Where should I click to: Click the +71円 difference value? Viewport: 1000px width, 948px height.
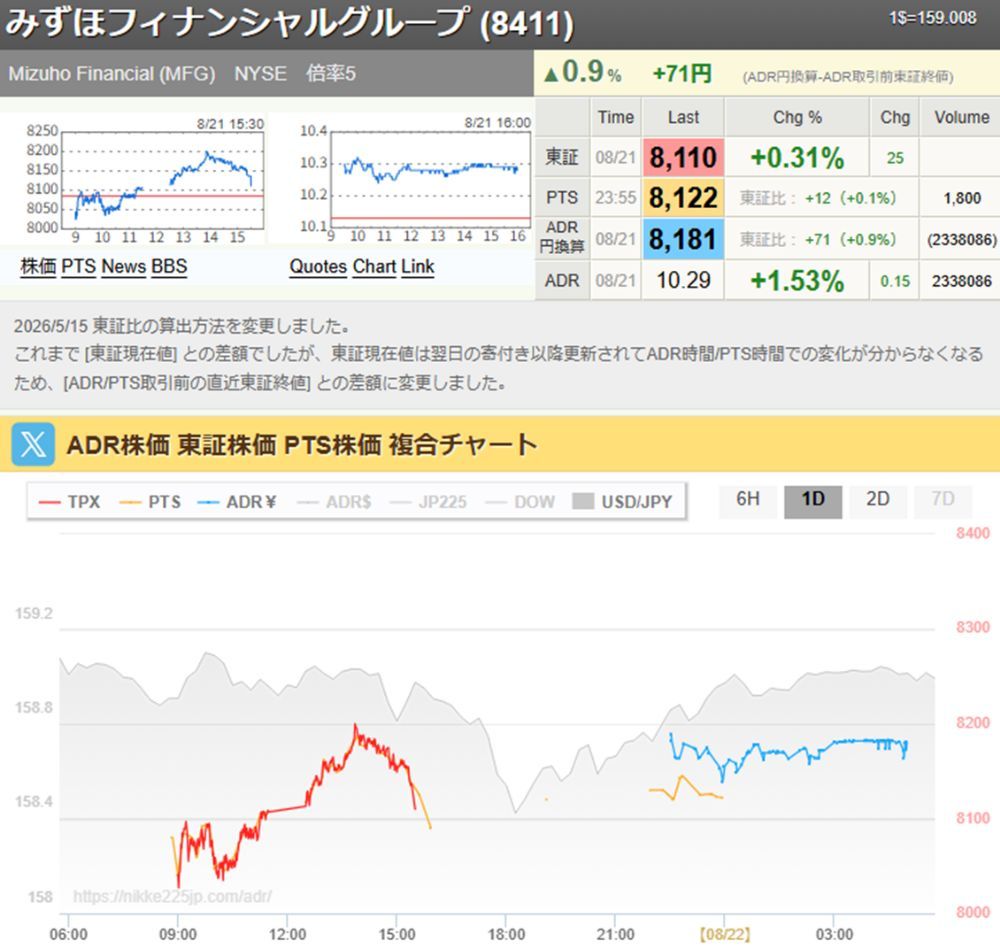pyautogui.click(x=682, y=73)
